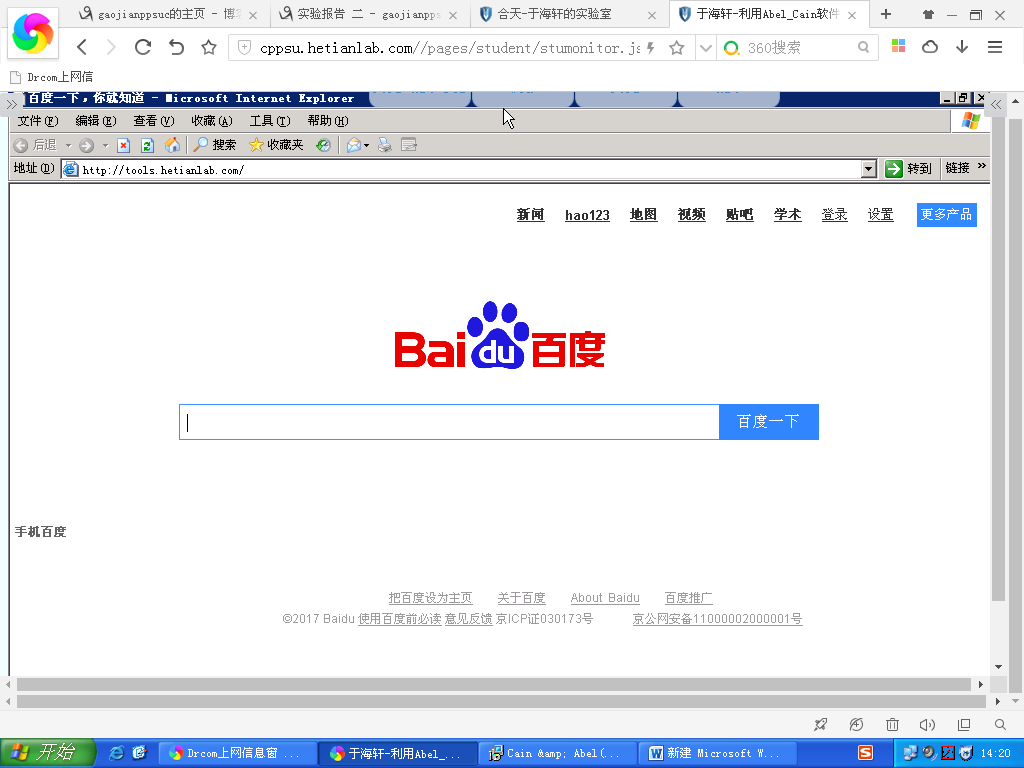Bookmark page with star icon left of address bar
Image resolution: width=1024 pixels, height=768 pixels.
click(208, 47)
